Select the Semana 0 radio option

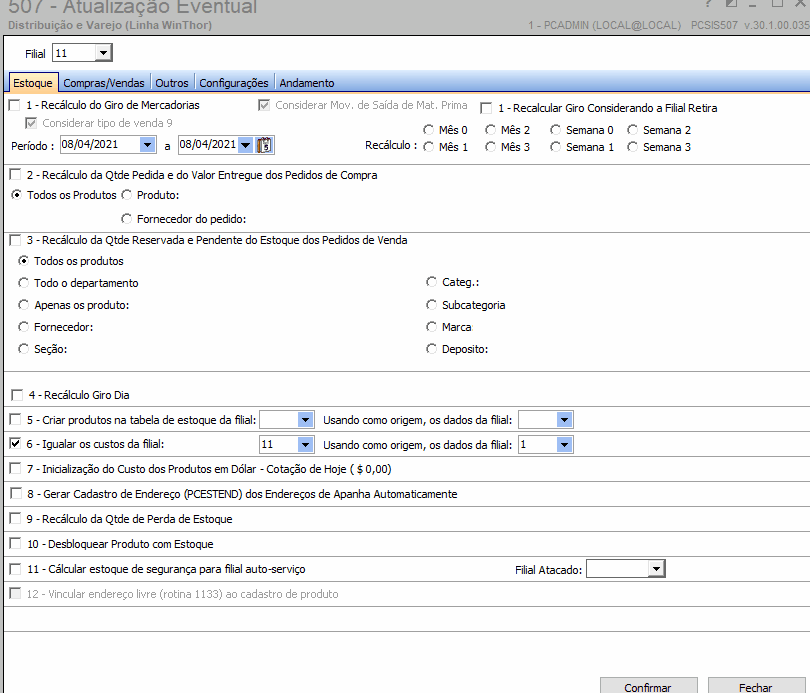tap(555, 130)
